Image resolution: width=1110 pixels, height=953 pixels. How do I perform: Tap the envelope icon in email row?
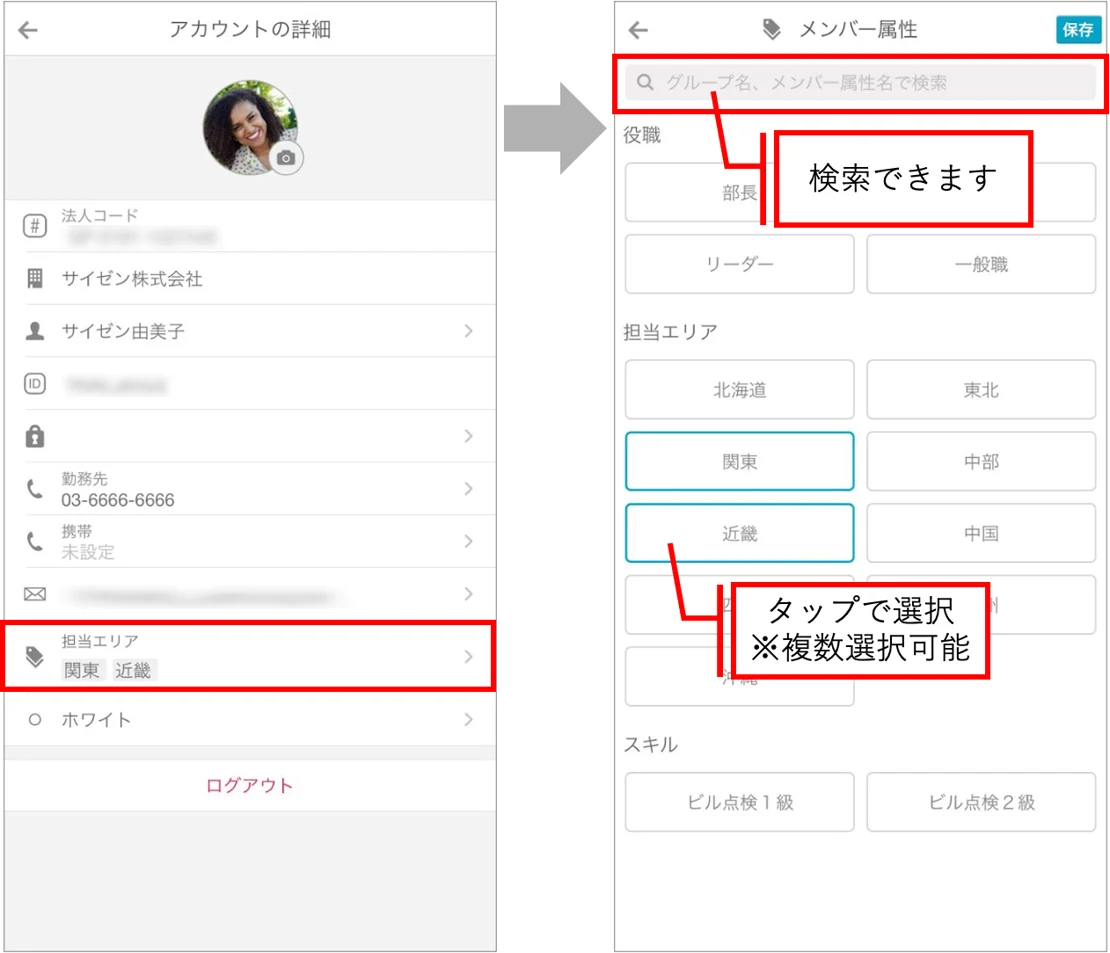pos(35,594)
